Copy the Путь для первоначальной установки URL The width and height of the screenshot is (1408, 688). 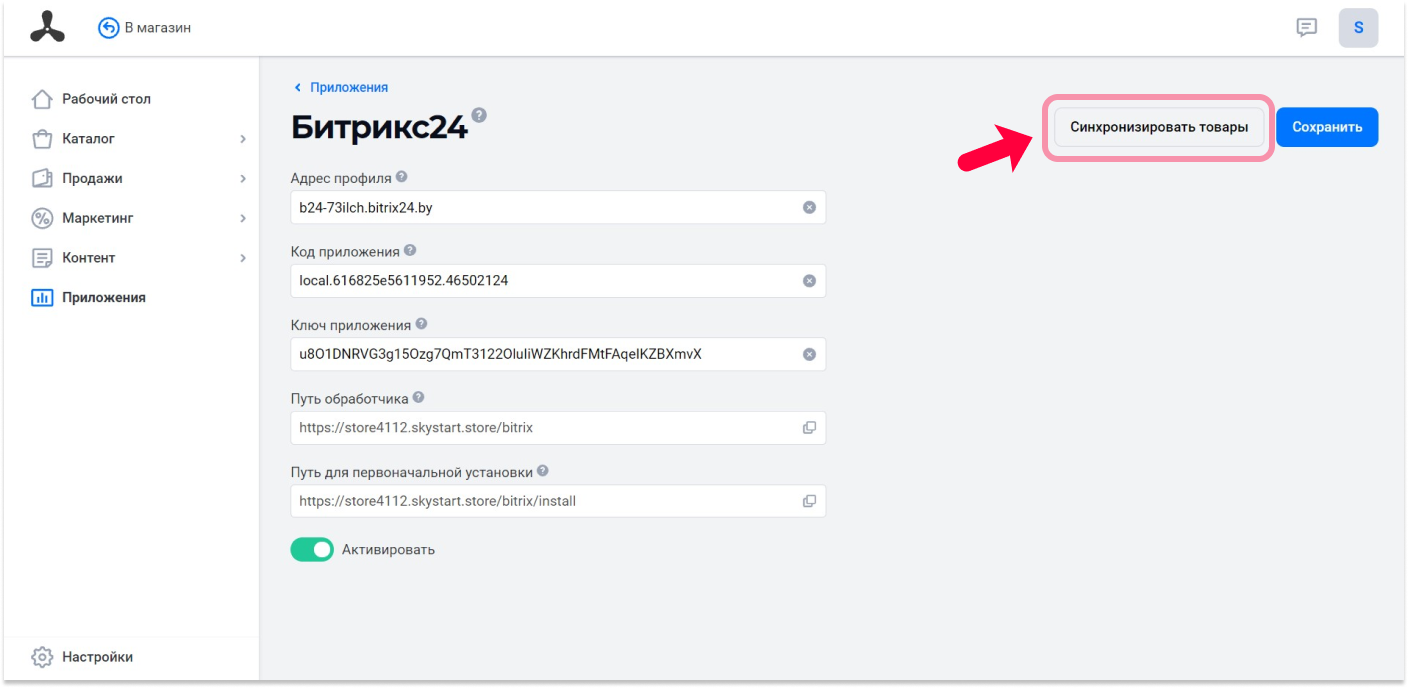[809, 501]
